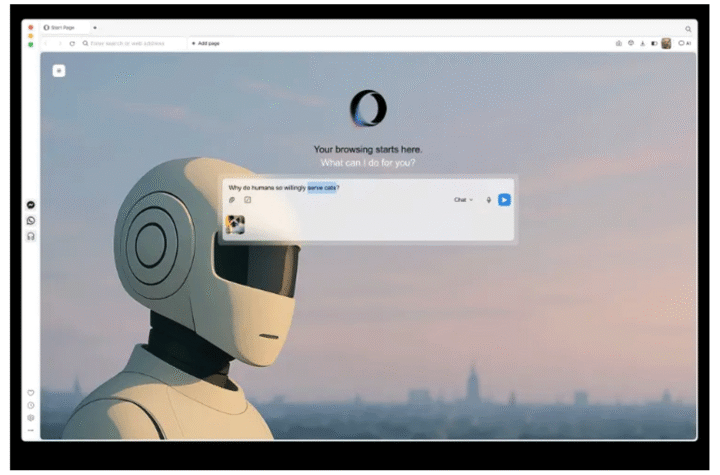Open history clock icon in sidebar

[31, 405]
